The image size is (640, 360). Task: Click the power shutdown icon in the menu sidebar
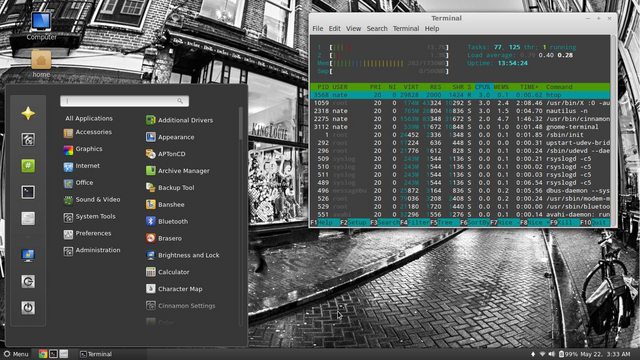pyautogui.click(x=28, y=307)
